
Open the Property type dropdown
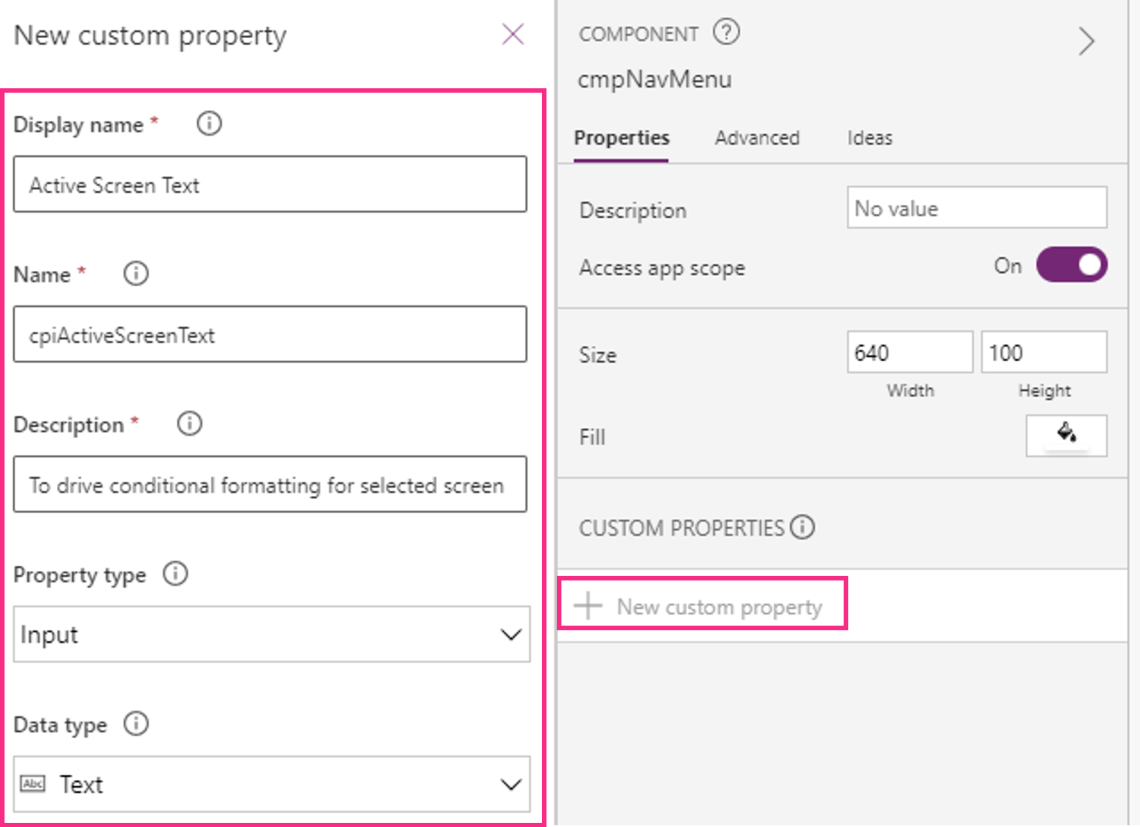pos(271,635)
